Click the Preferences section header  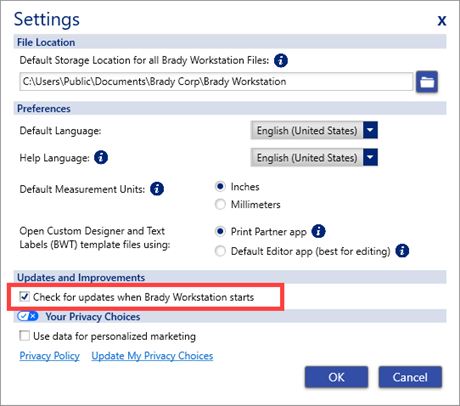click(230, 108)
